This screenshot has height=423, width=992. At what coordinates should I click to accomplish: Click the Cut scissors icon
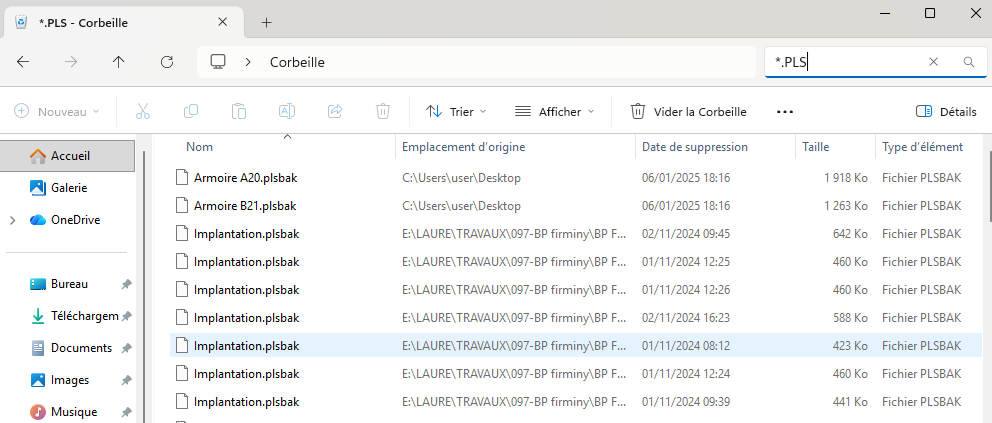pos(143,112)
